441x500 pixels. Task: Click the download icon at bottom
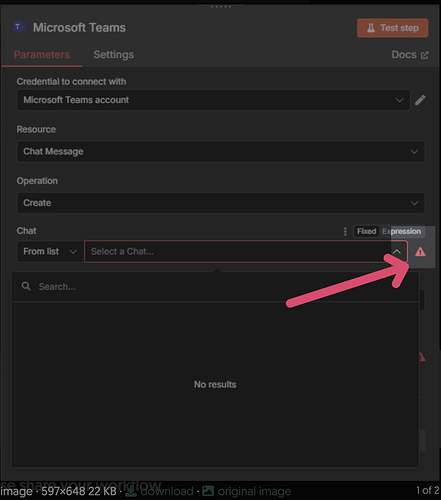[131, 491]
